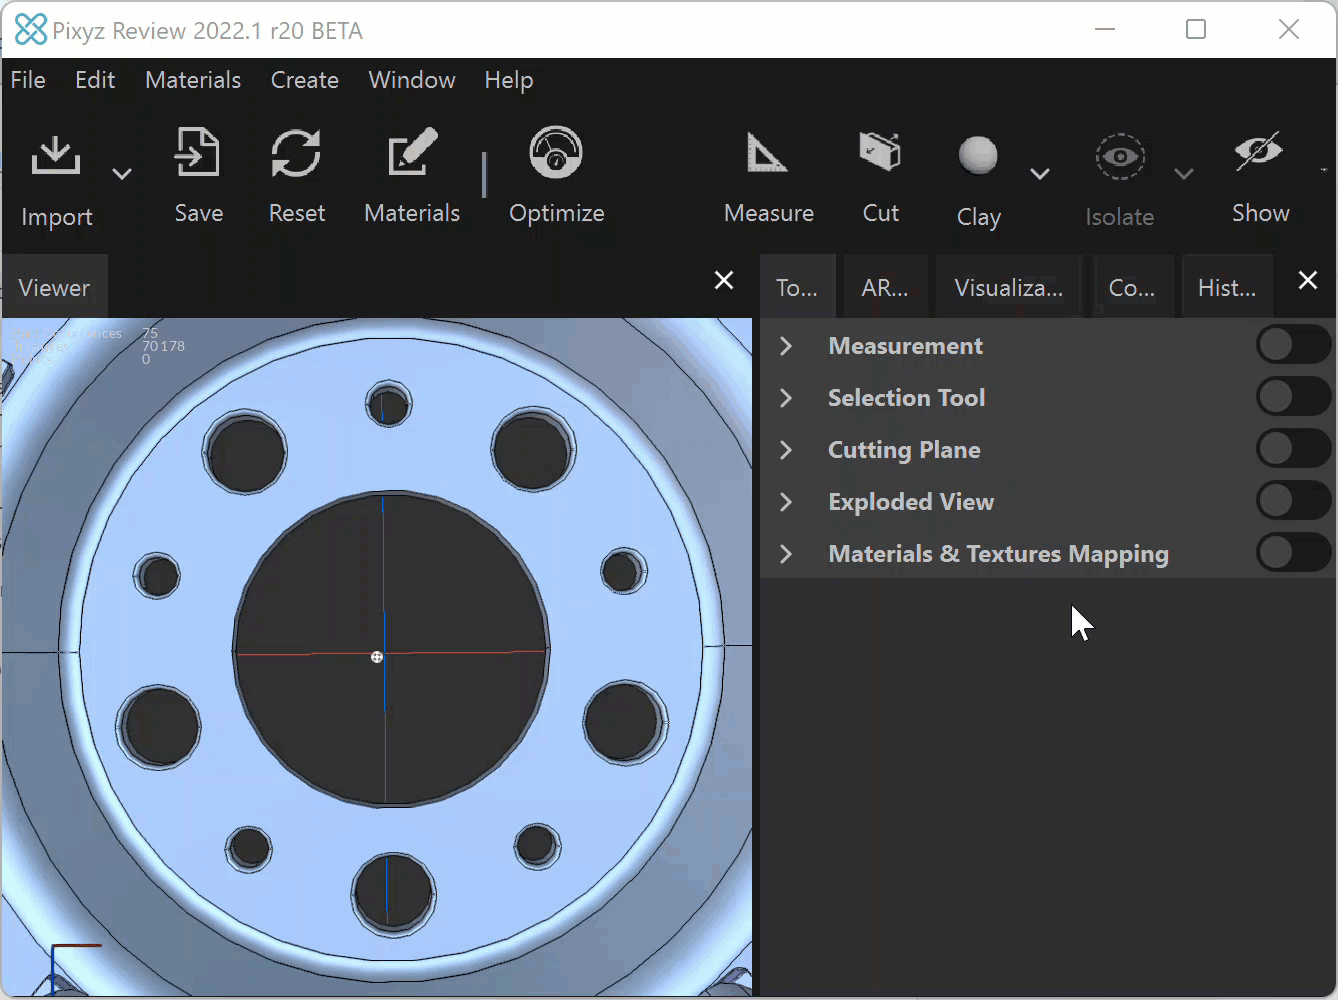Expand the Selection Tool section
Image resolution: width=1338 pixels, height=1000 pixels.
[786, 398]
